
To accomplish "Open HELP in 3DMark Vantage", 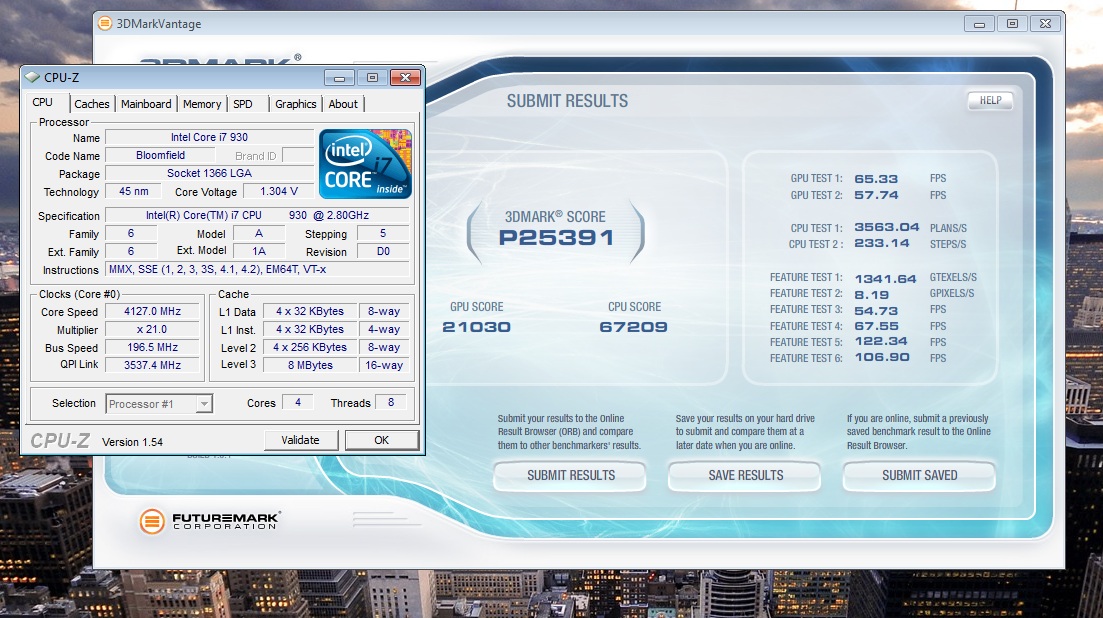I will pos(990,101).
